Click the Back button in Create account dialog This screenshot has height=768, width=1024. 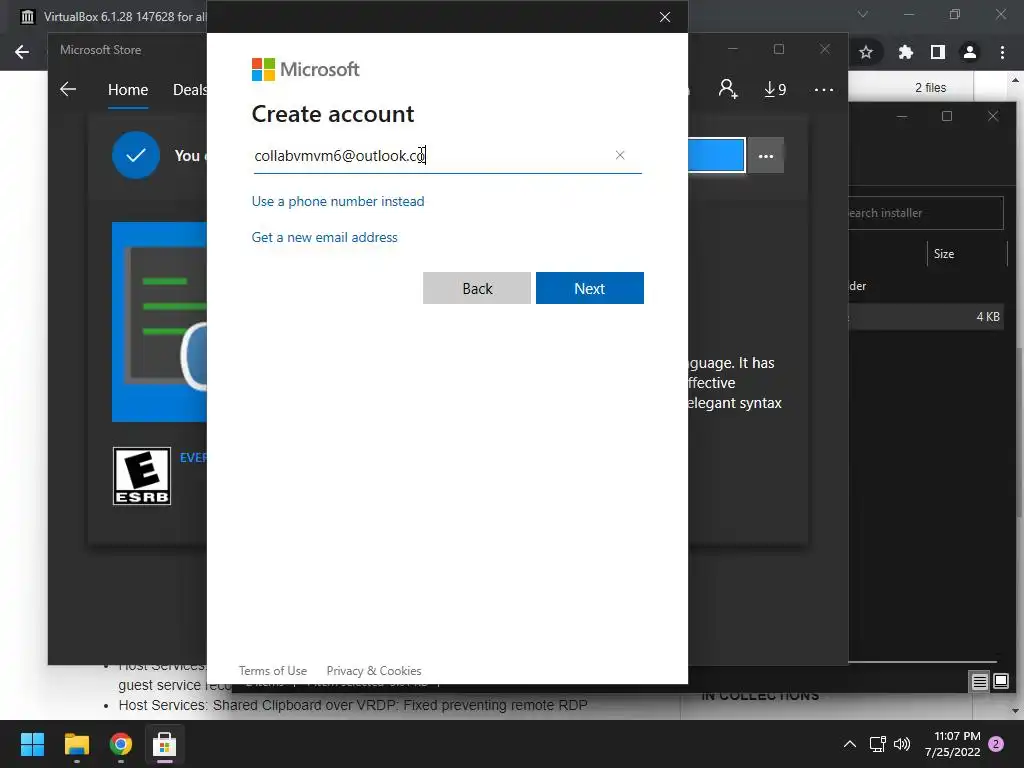click(x=477, y=288)
